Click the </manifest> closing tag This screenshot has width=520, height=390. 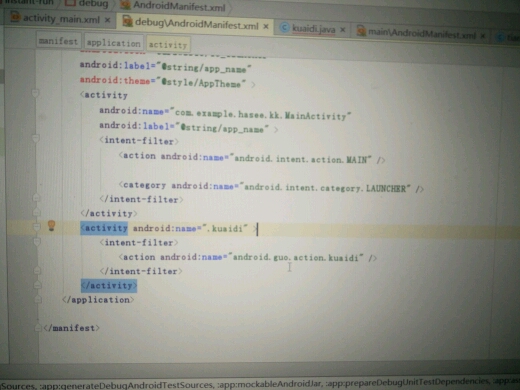pos(71,328)
